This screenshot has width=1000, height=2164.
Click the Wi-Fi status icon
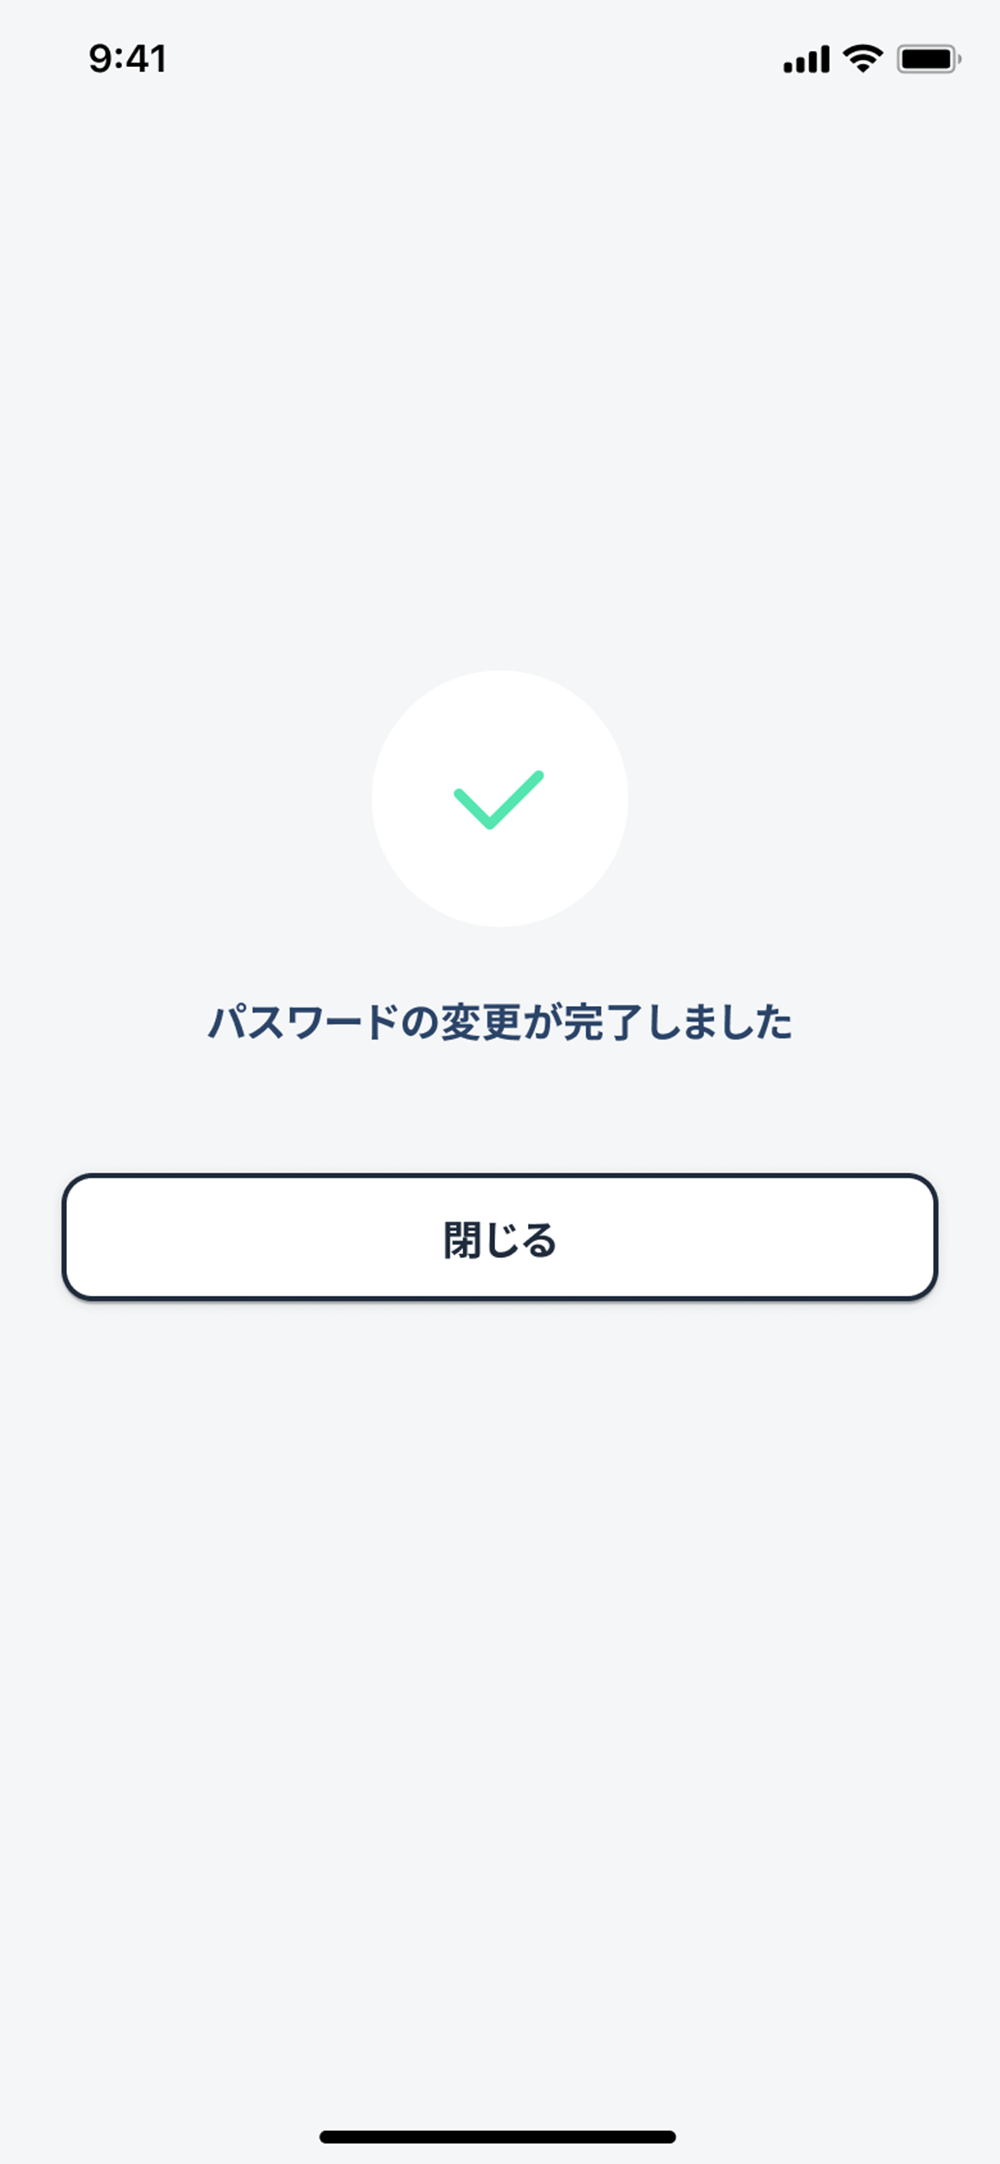click(862, 58)
